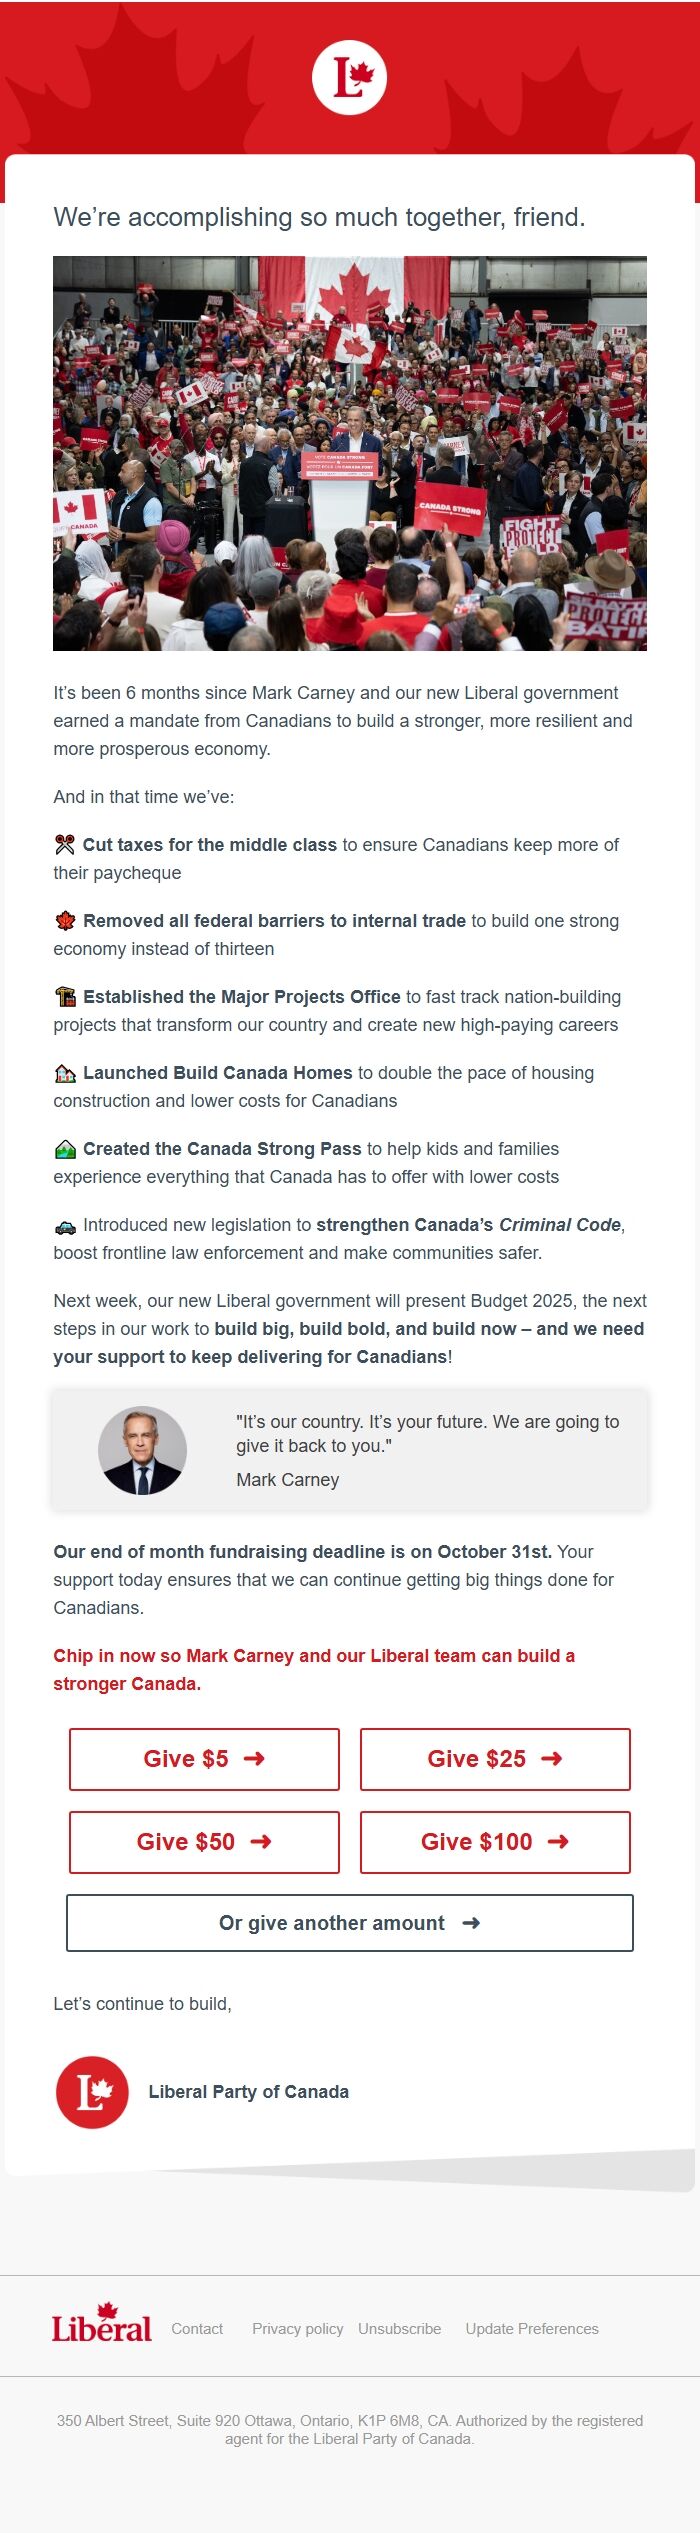The image size is (700, 2533).
Task: Select the Or give another amount option
Action: coord(349,1922)
